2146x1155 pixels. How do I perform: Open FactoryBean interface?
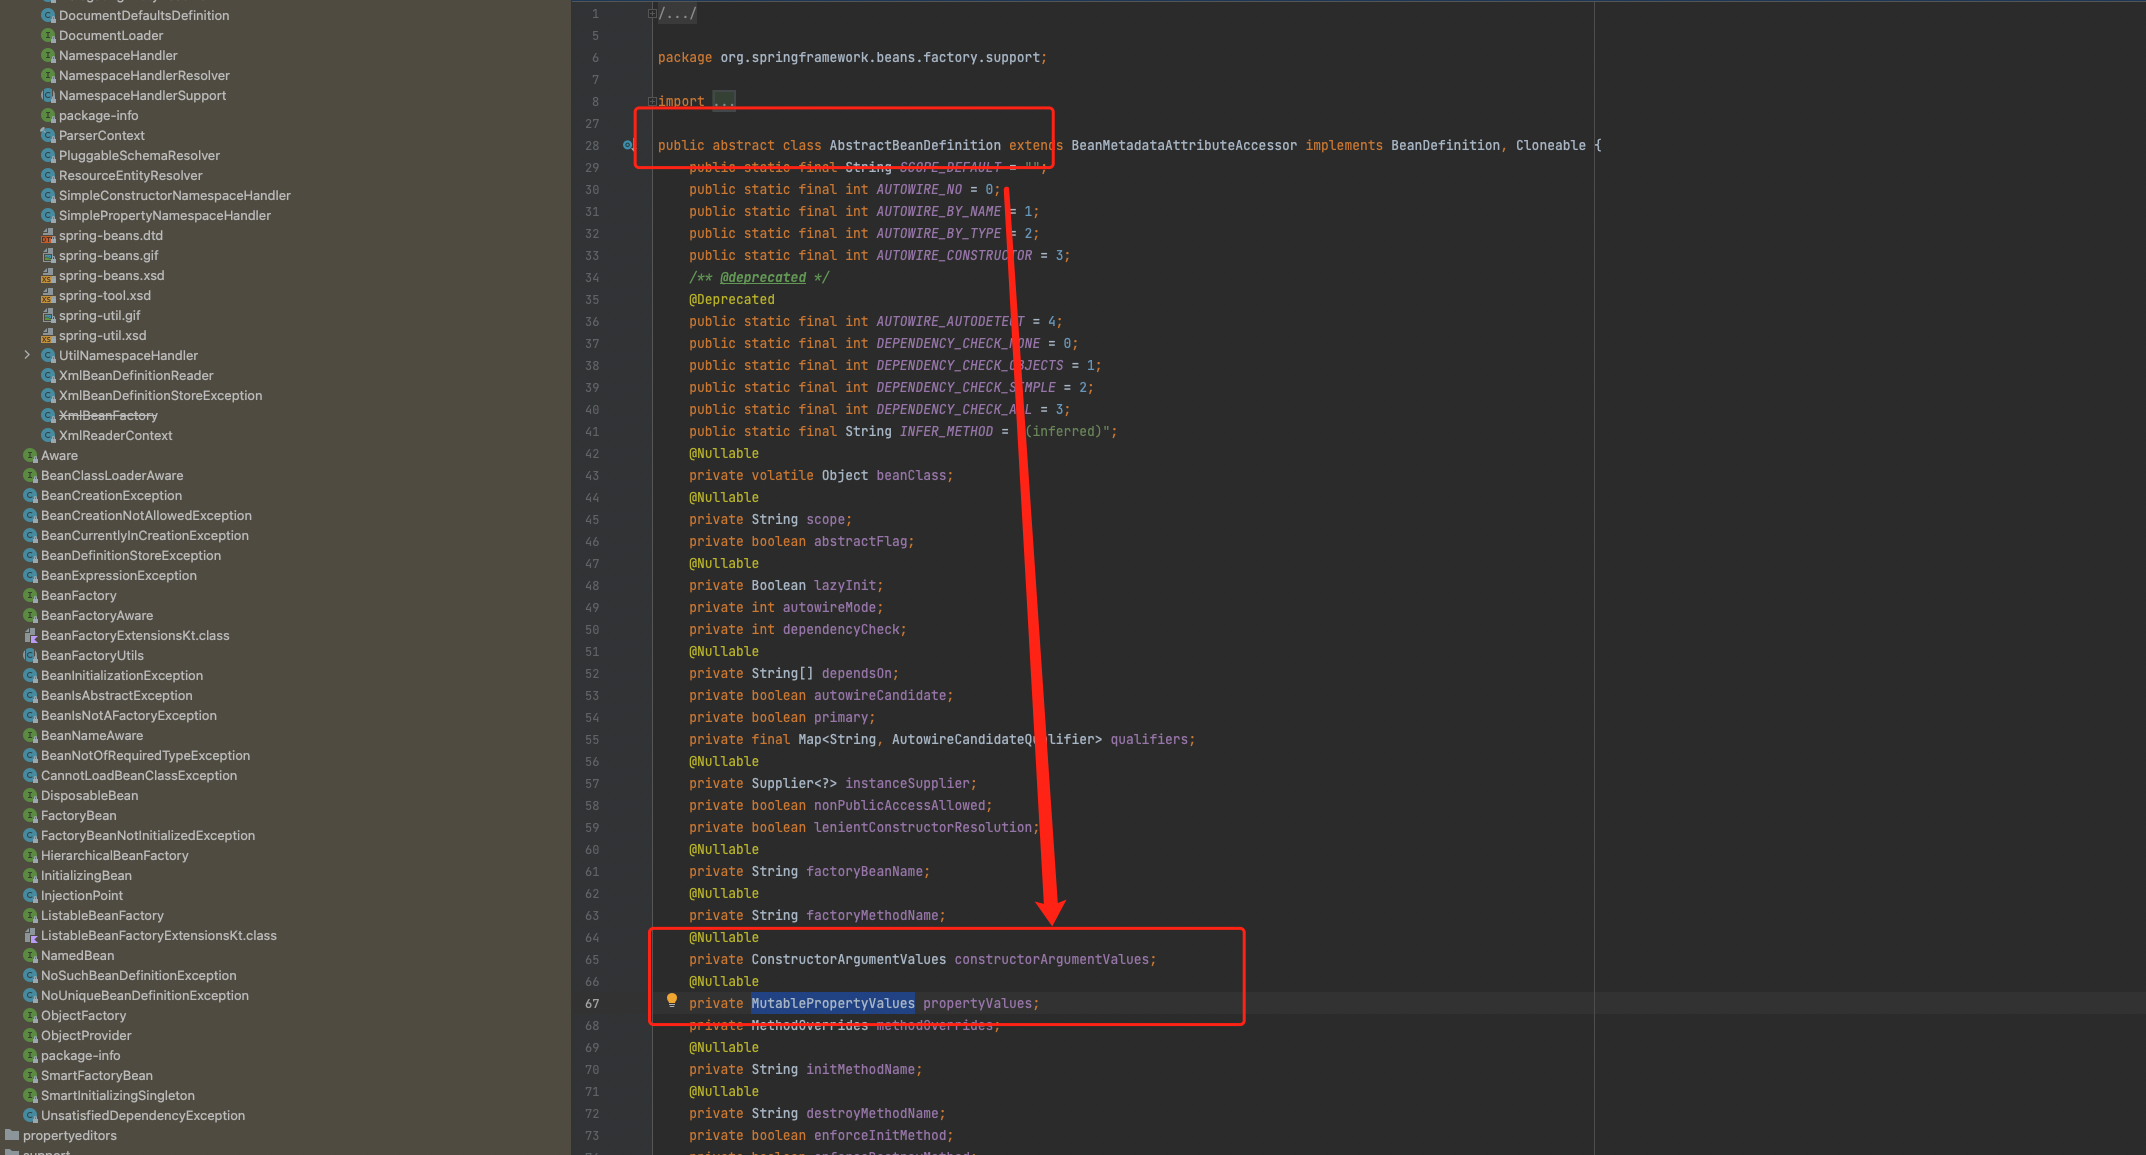[79, 815]
